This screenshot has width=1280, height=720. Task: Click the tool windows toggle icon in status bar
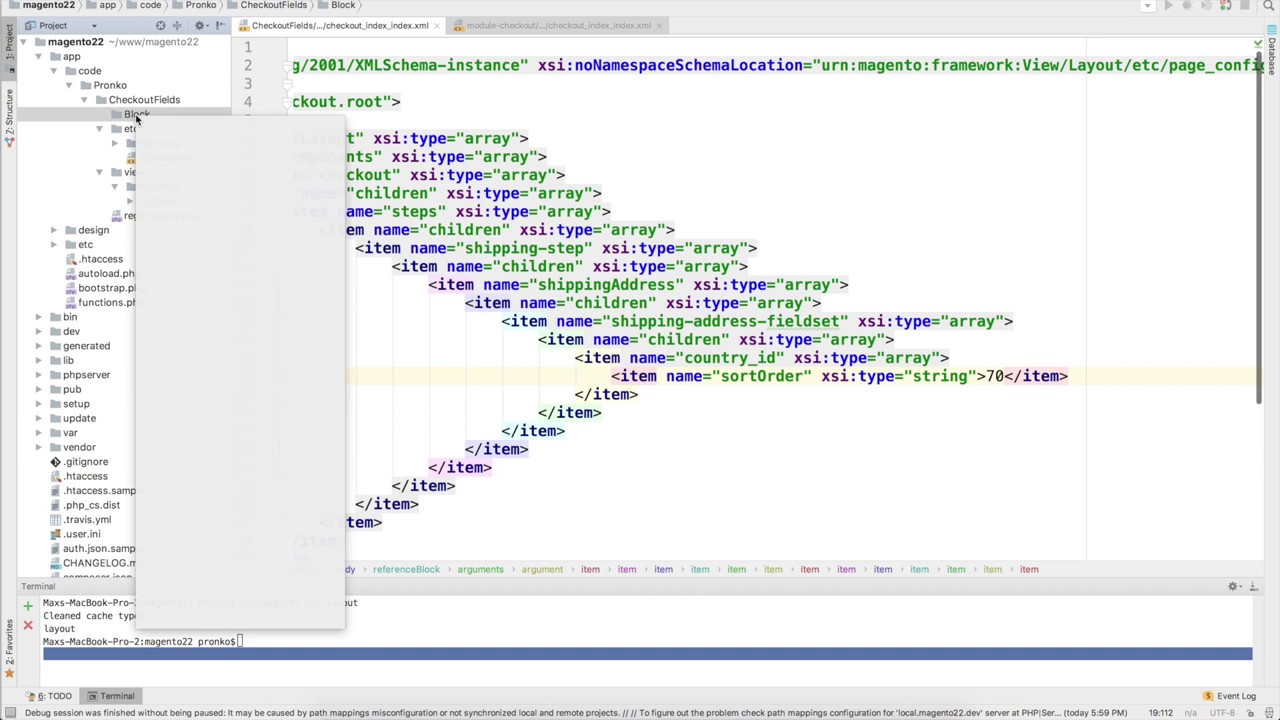point(8,713)
